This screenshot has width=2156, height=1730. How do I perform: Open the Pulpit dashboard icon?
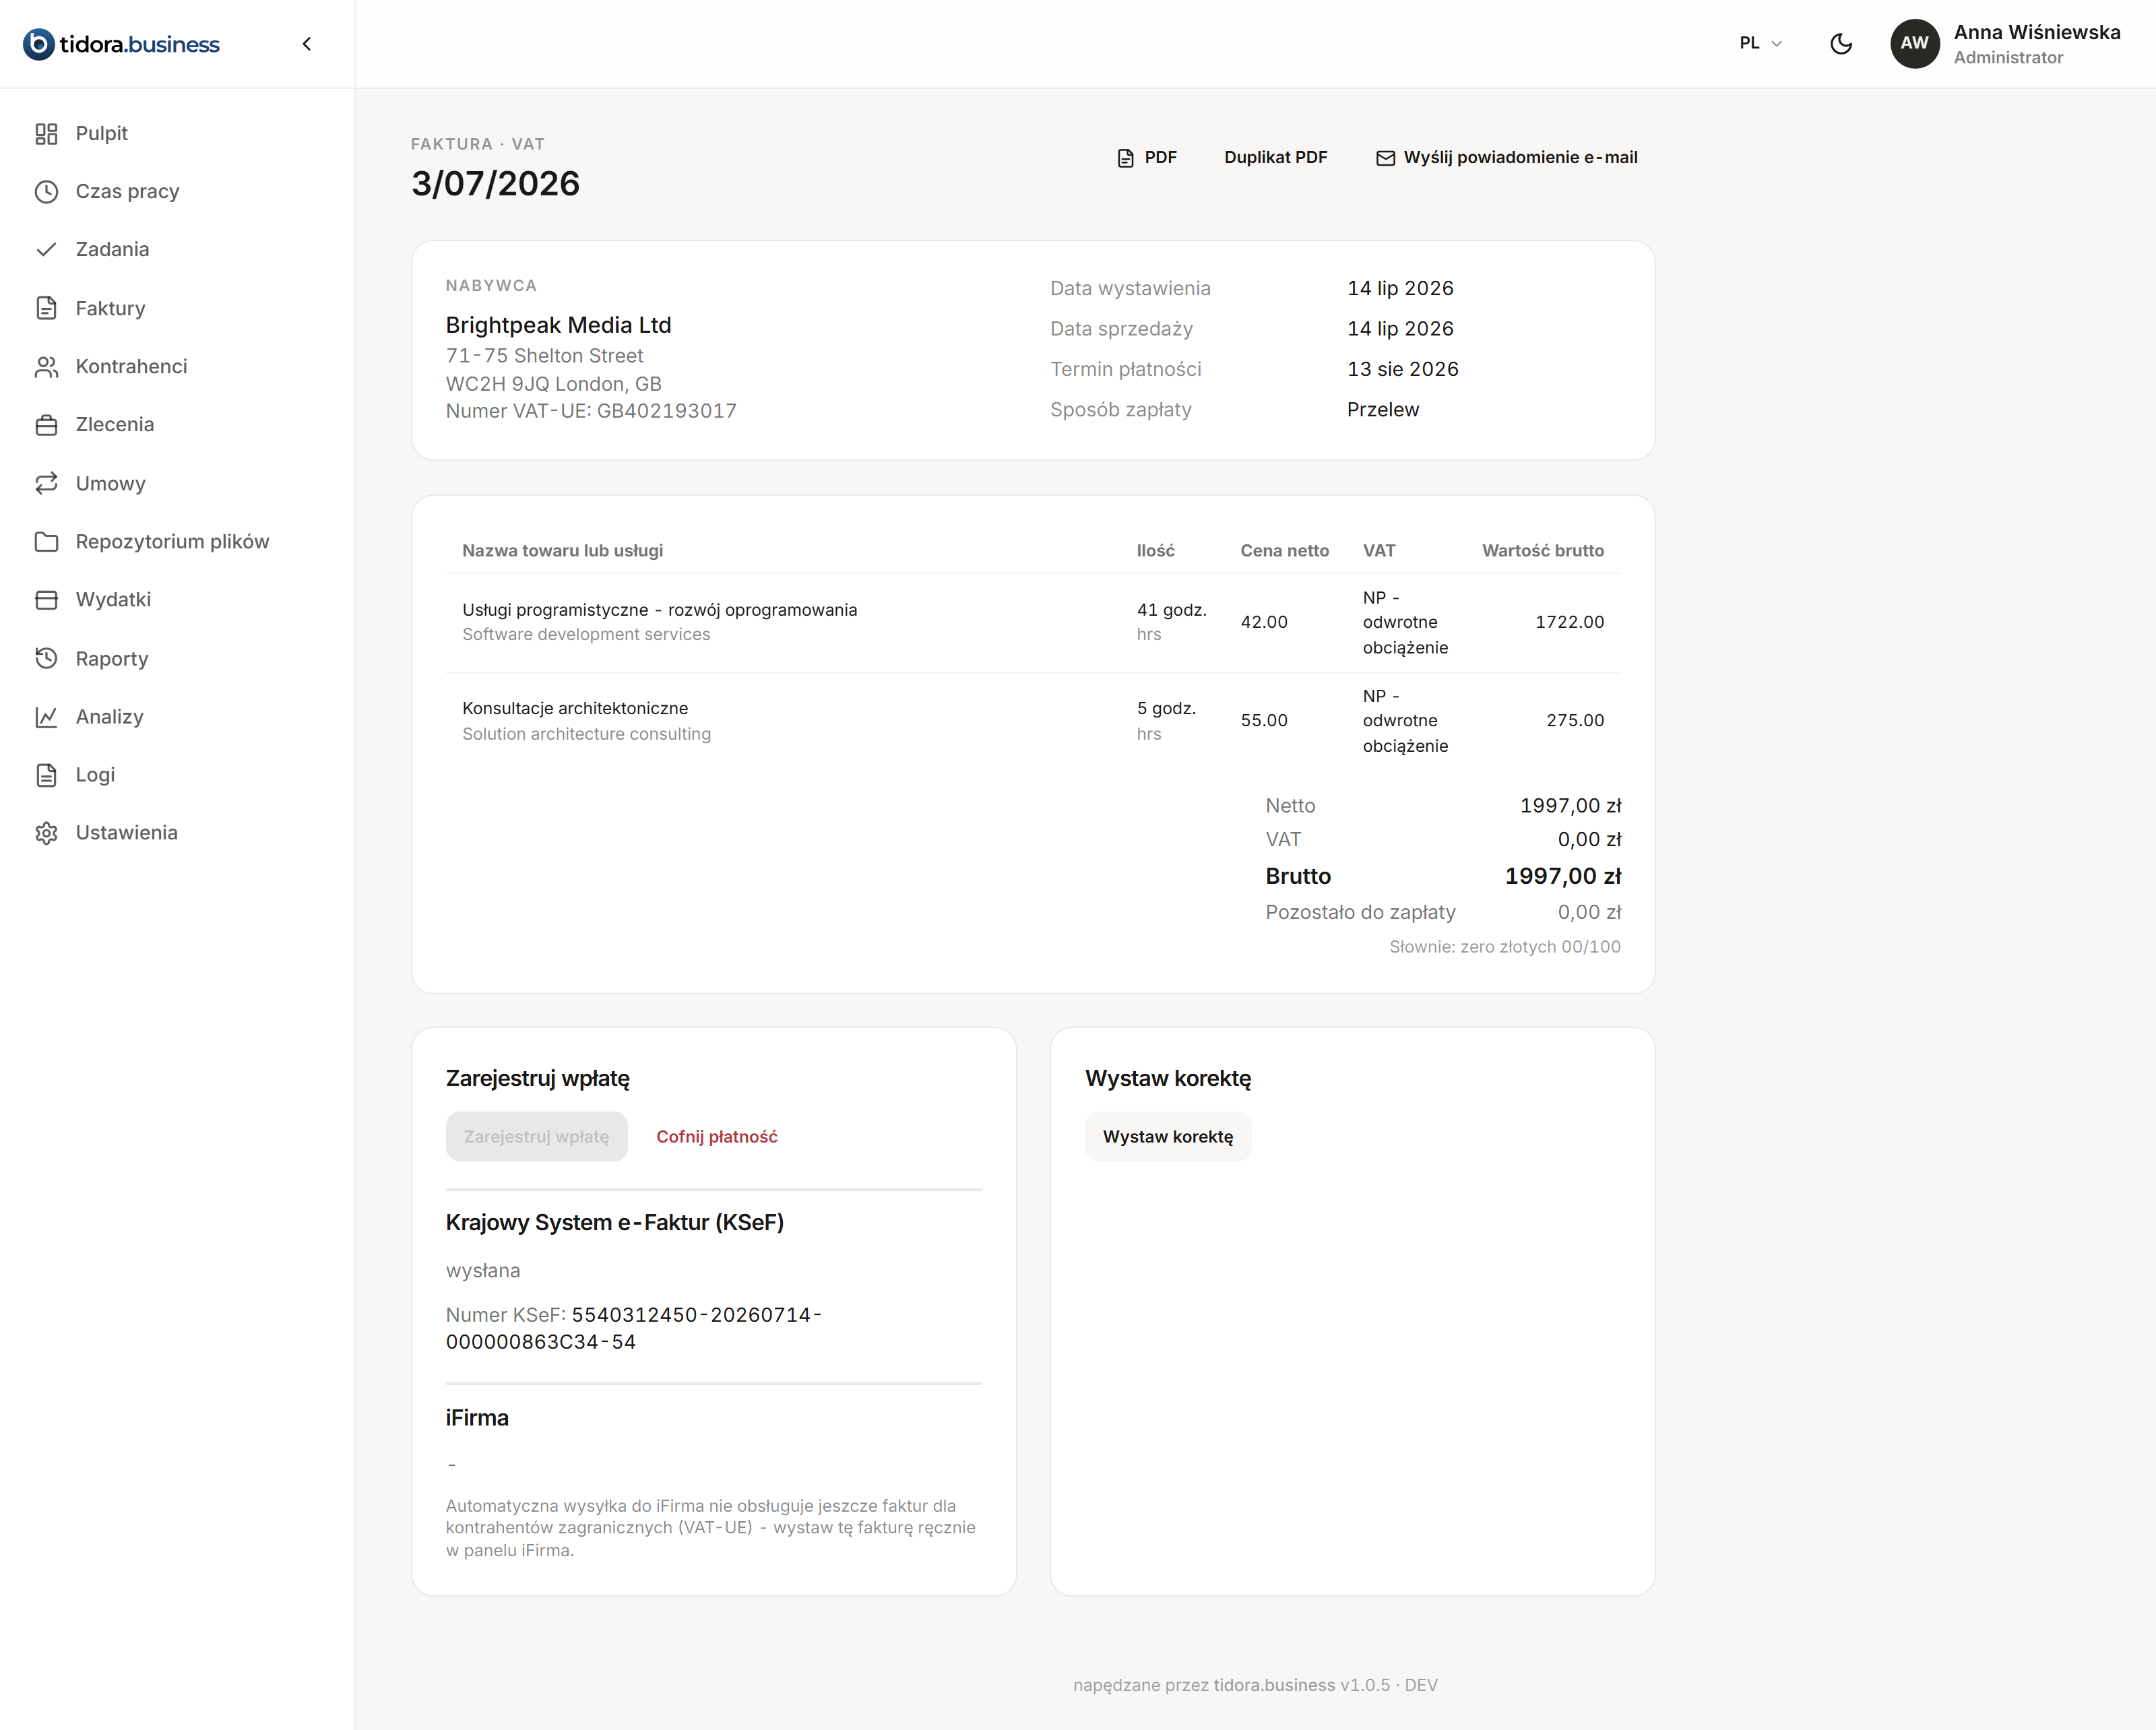(x=46, y=133)
